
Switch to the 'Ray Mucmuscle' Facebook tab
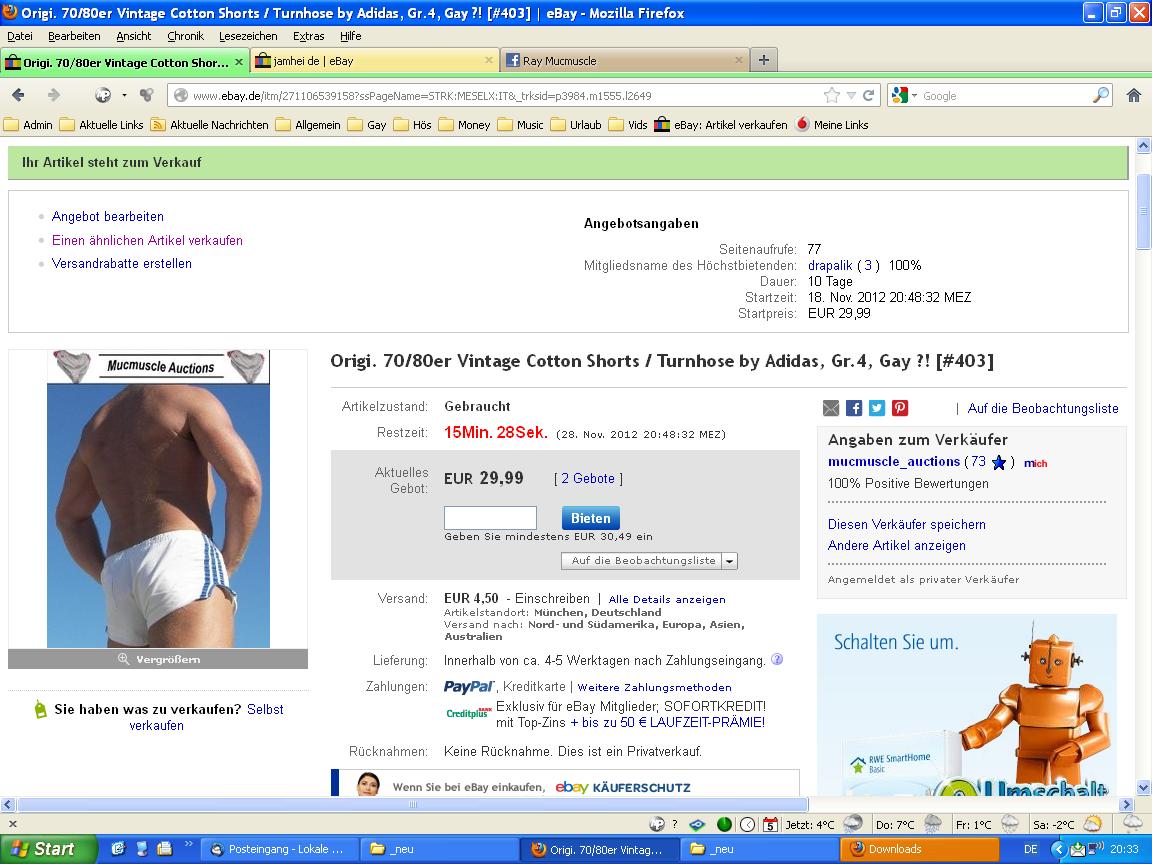tap(624, 61)
